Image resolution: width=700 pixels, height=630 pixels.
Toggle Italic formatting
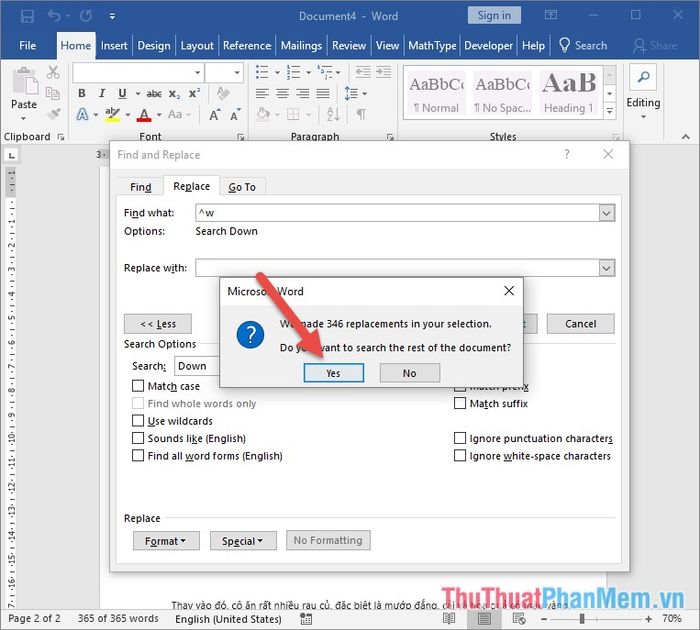(102, 93)
